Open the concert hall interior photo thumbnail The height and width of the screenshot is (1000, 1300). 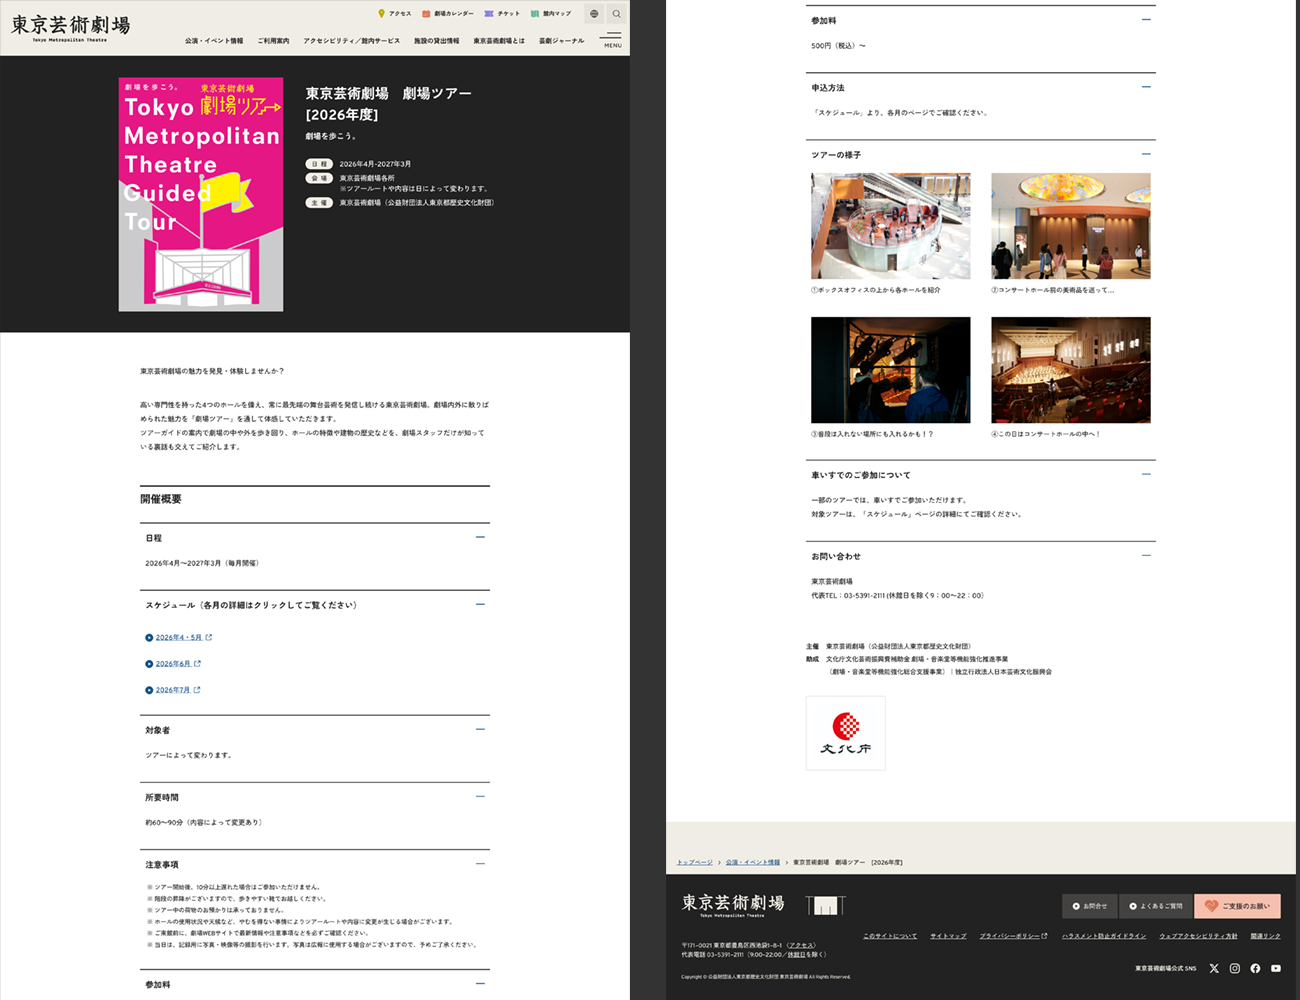1071,370
